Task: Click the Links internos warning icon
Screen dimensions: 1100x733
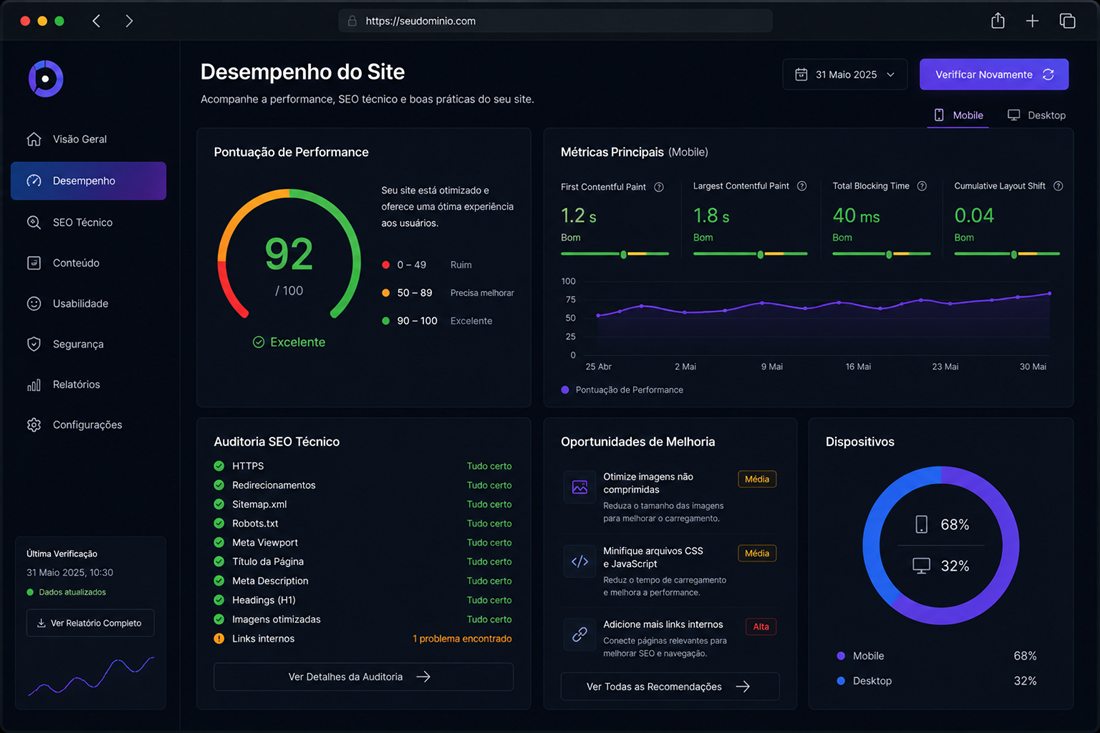Action: [219, 638]
